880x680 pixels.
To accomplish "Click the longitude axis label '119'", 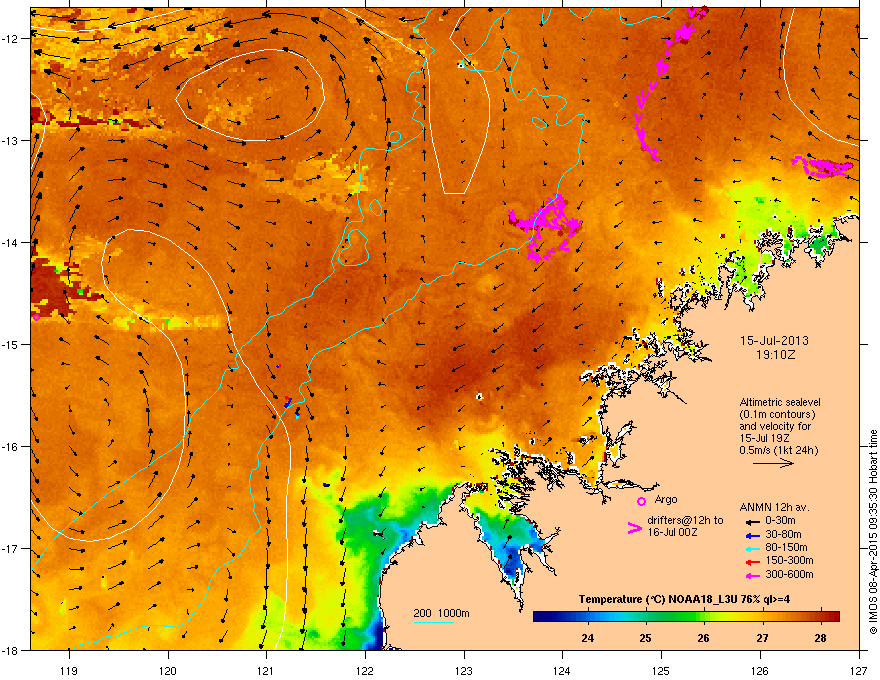I will coord(69,670).
